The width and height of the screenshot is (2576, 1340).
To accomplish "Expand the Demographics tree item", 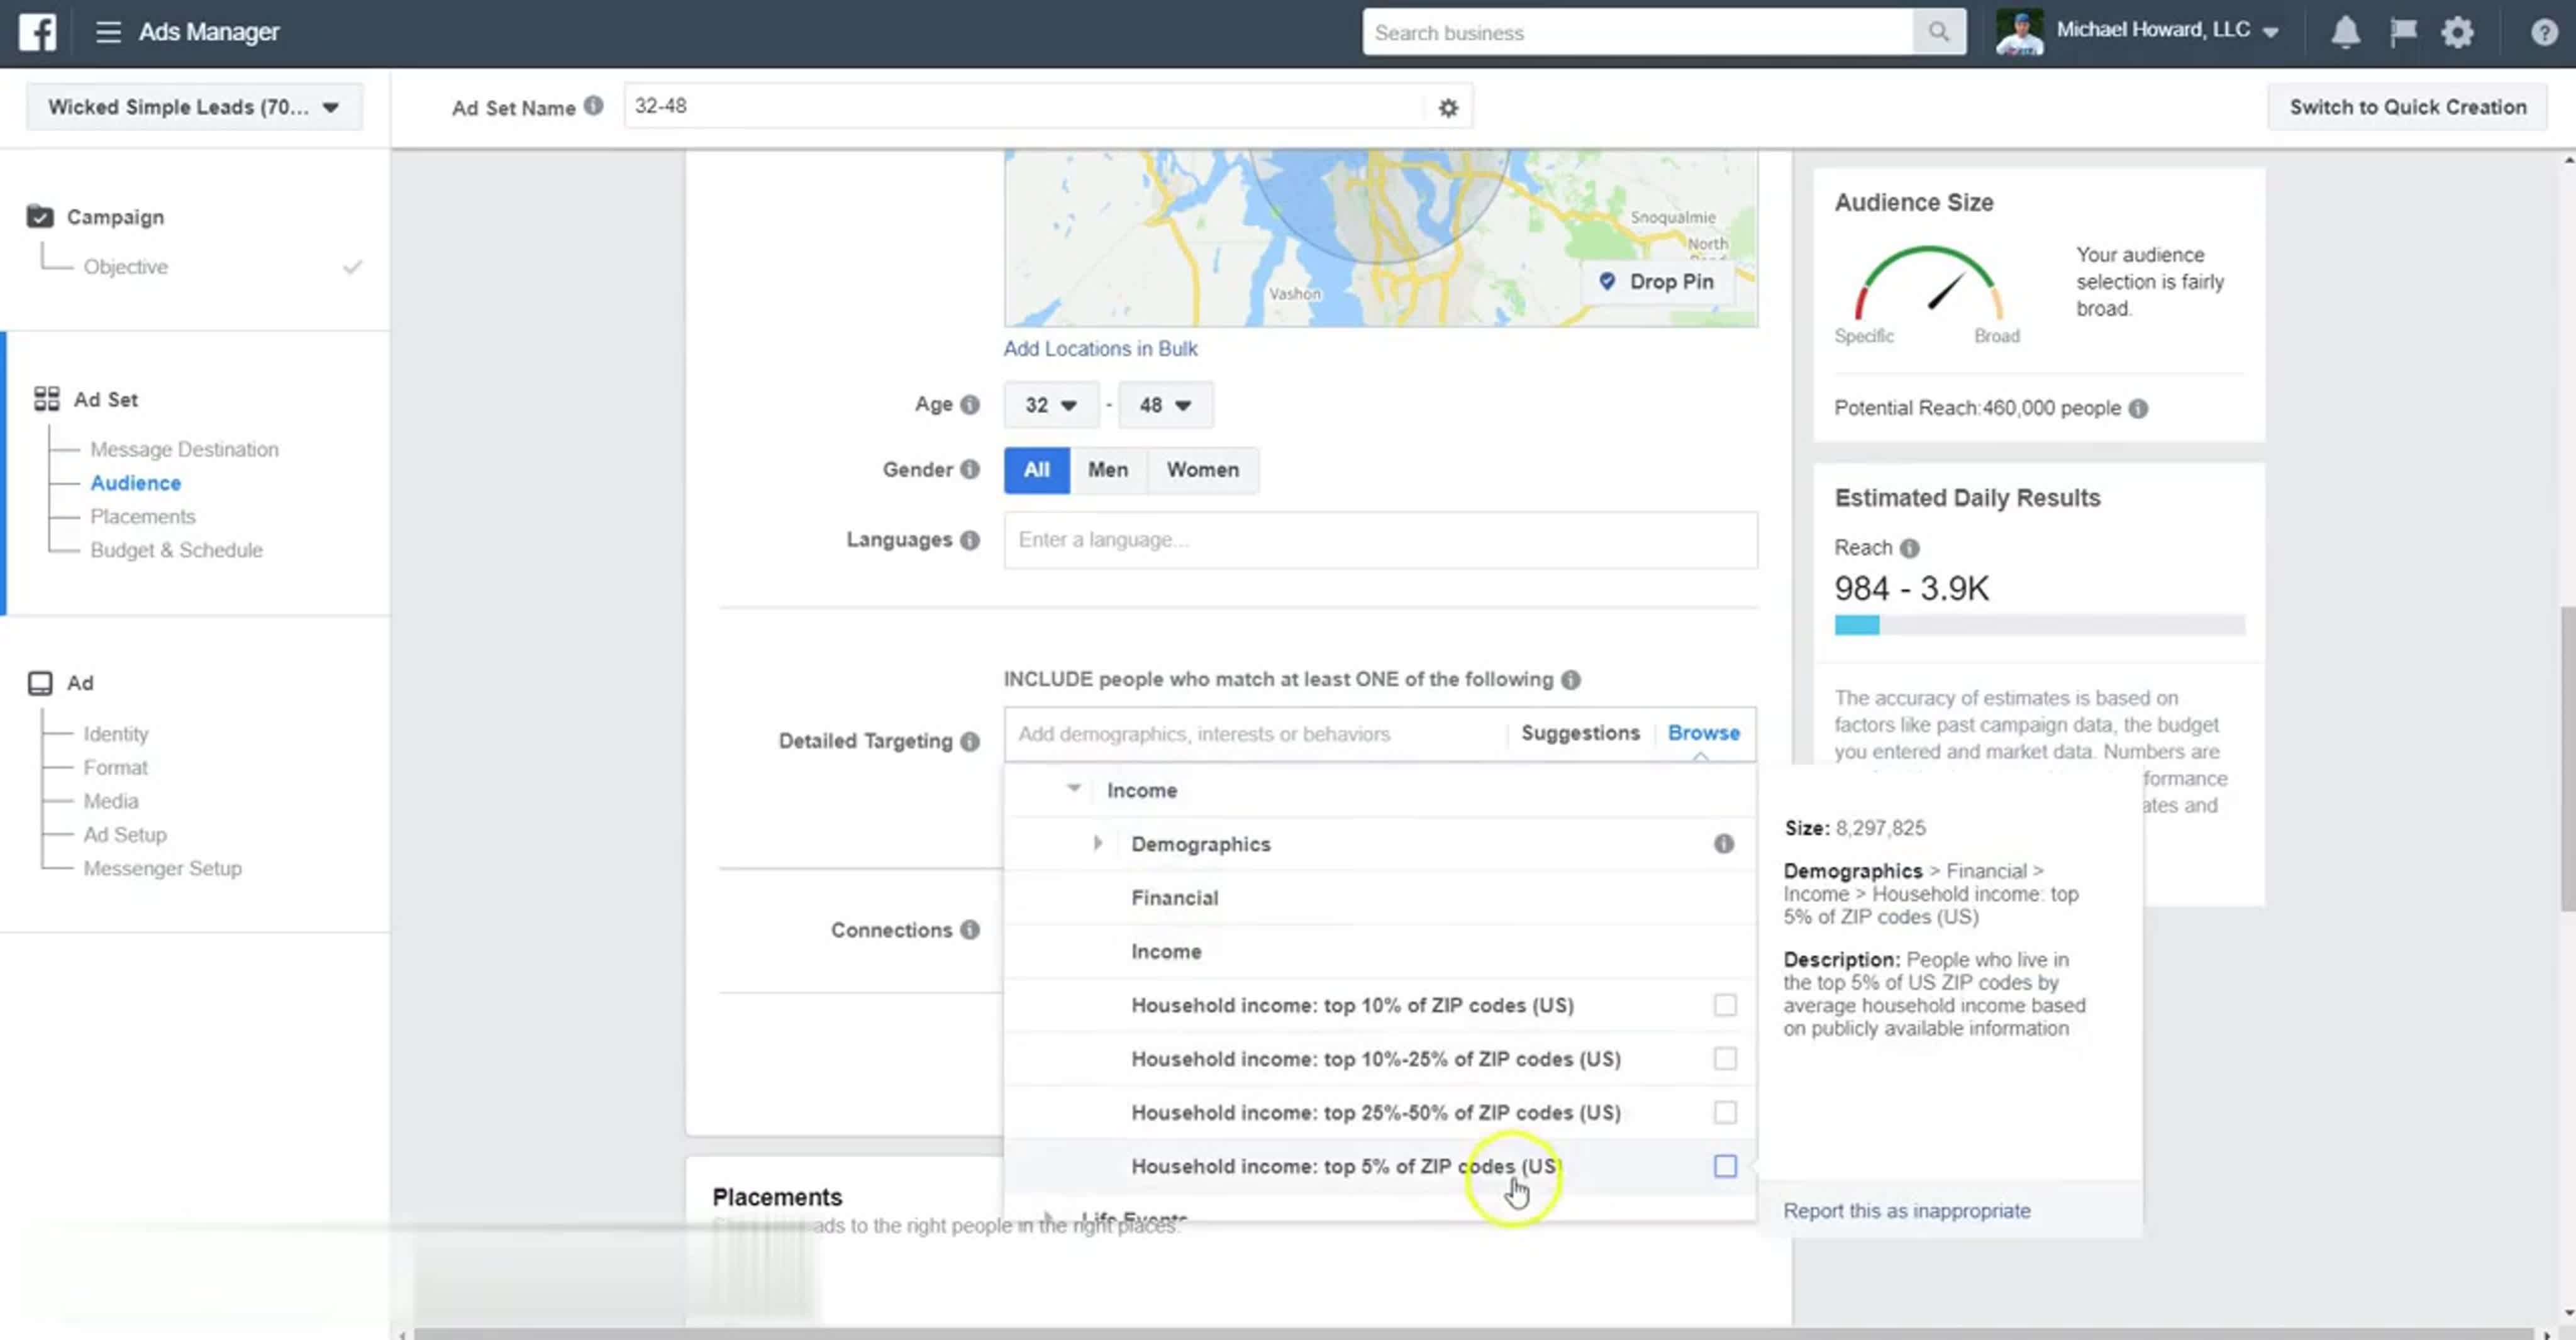I will (x=1097, y=843).
